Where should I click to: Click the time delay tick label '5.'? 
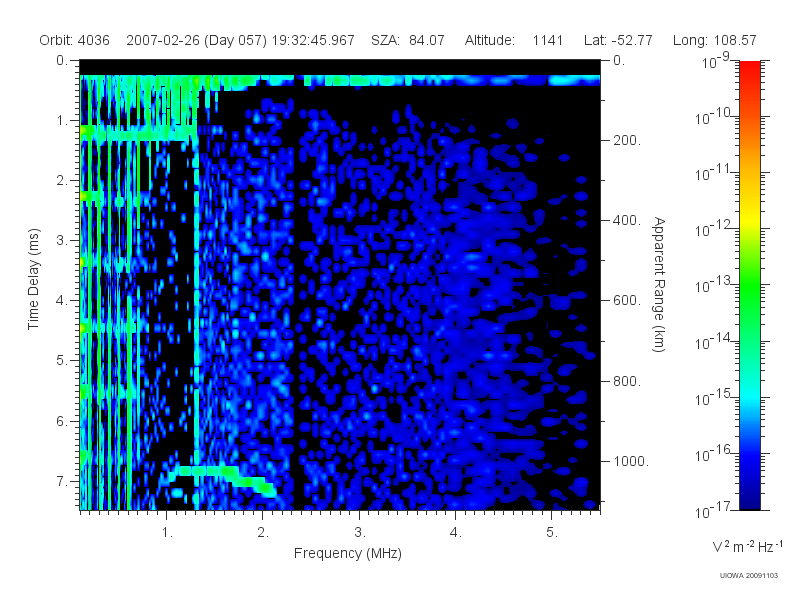[x=62, y=361]
